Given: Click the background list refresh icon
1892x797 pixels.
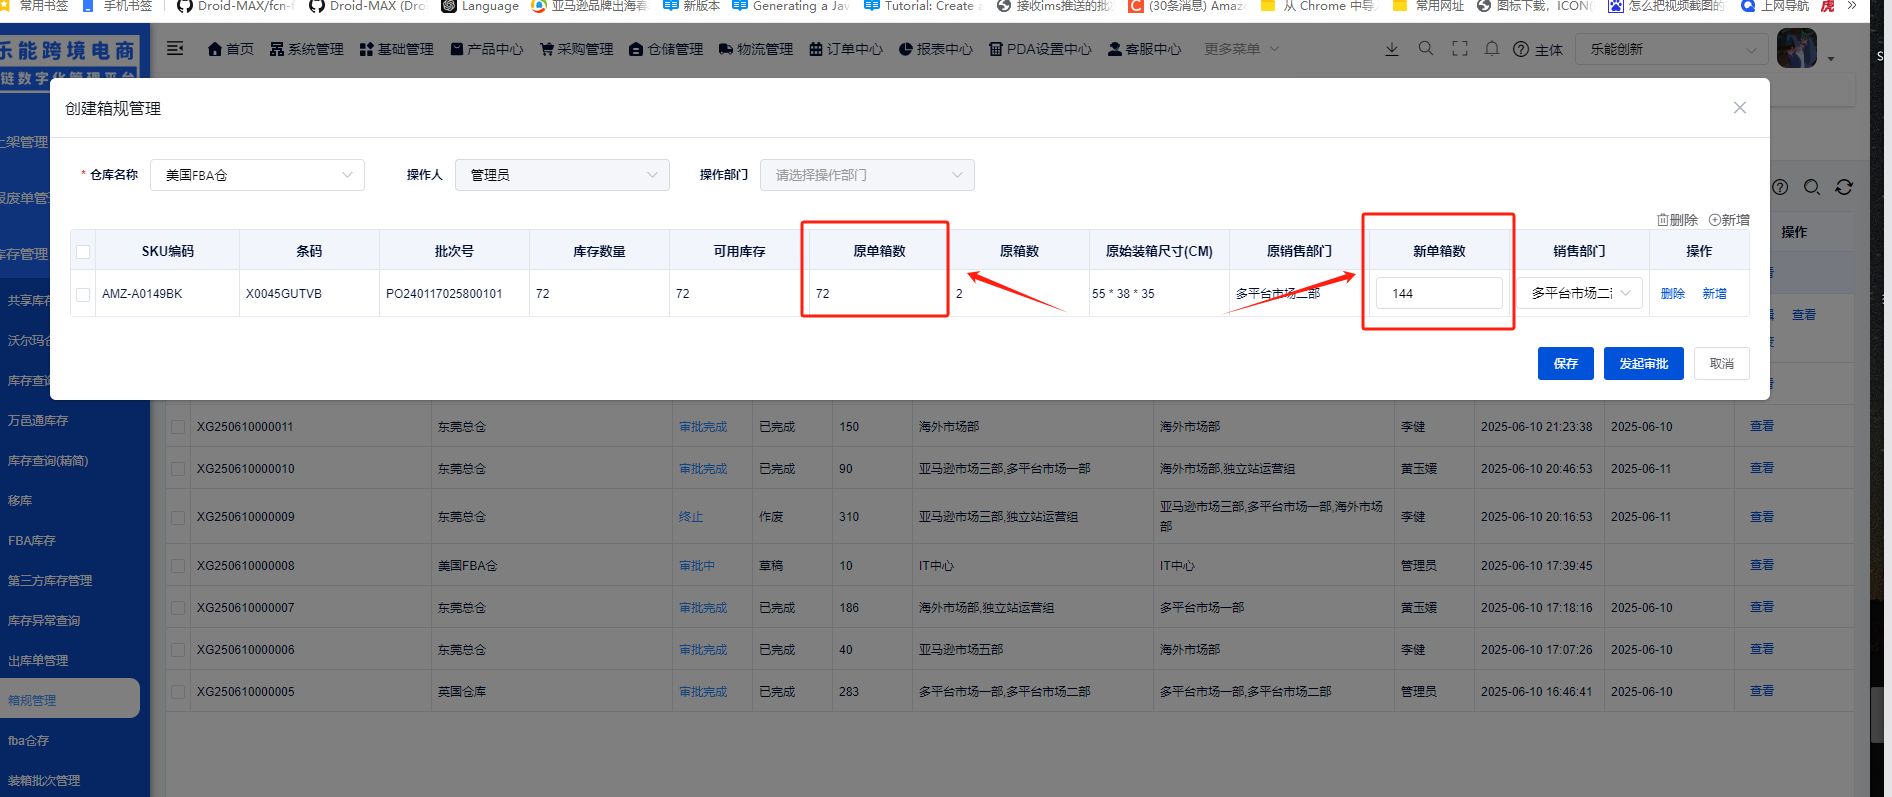Looking at the screenshot, I should tap(1844, 187).
